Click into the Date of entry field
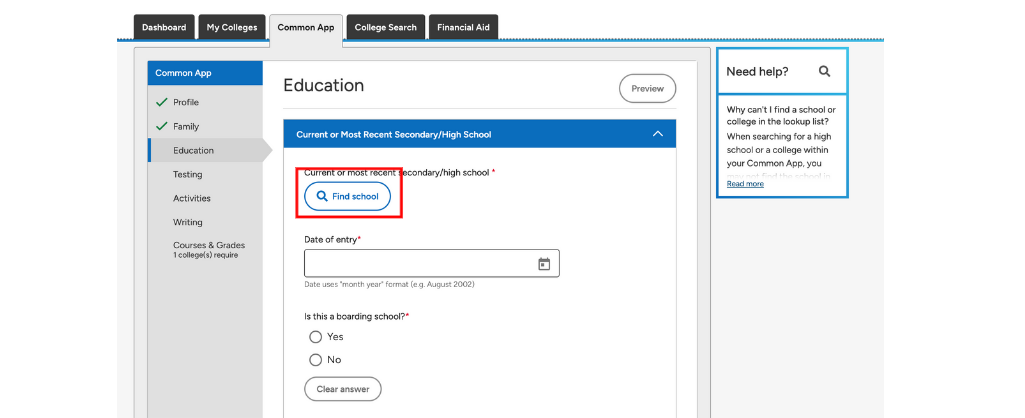 (431, 264)
